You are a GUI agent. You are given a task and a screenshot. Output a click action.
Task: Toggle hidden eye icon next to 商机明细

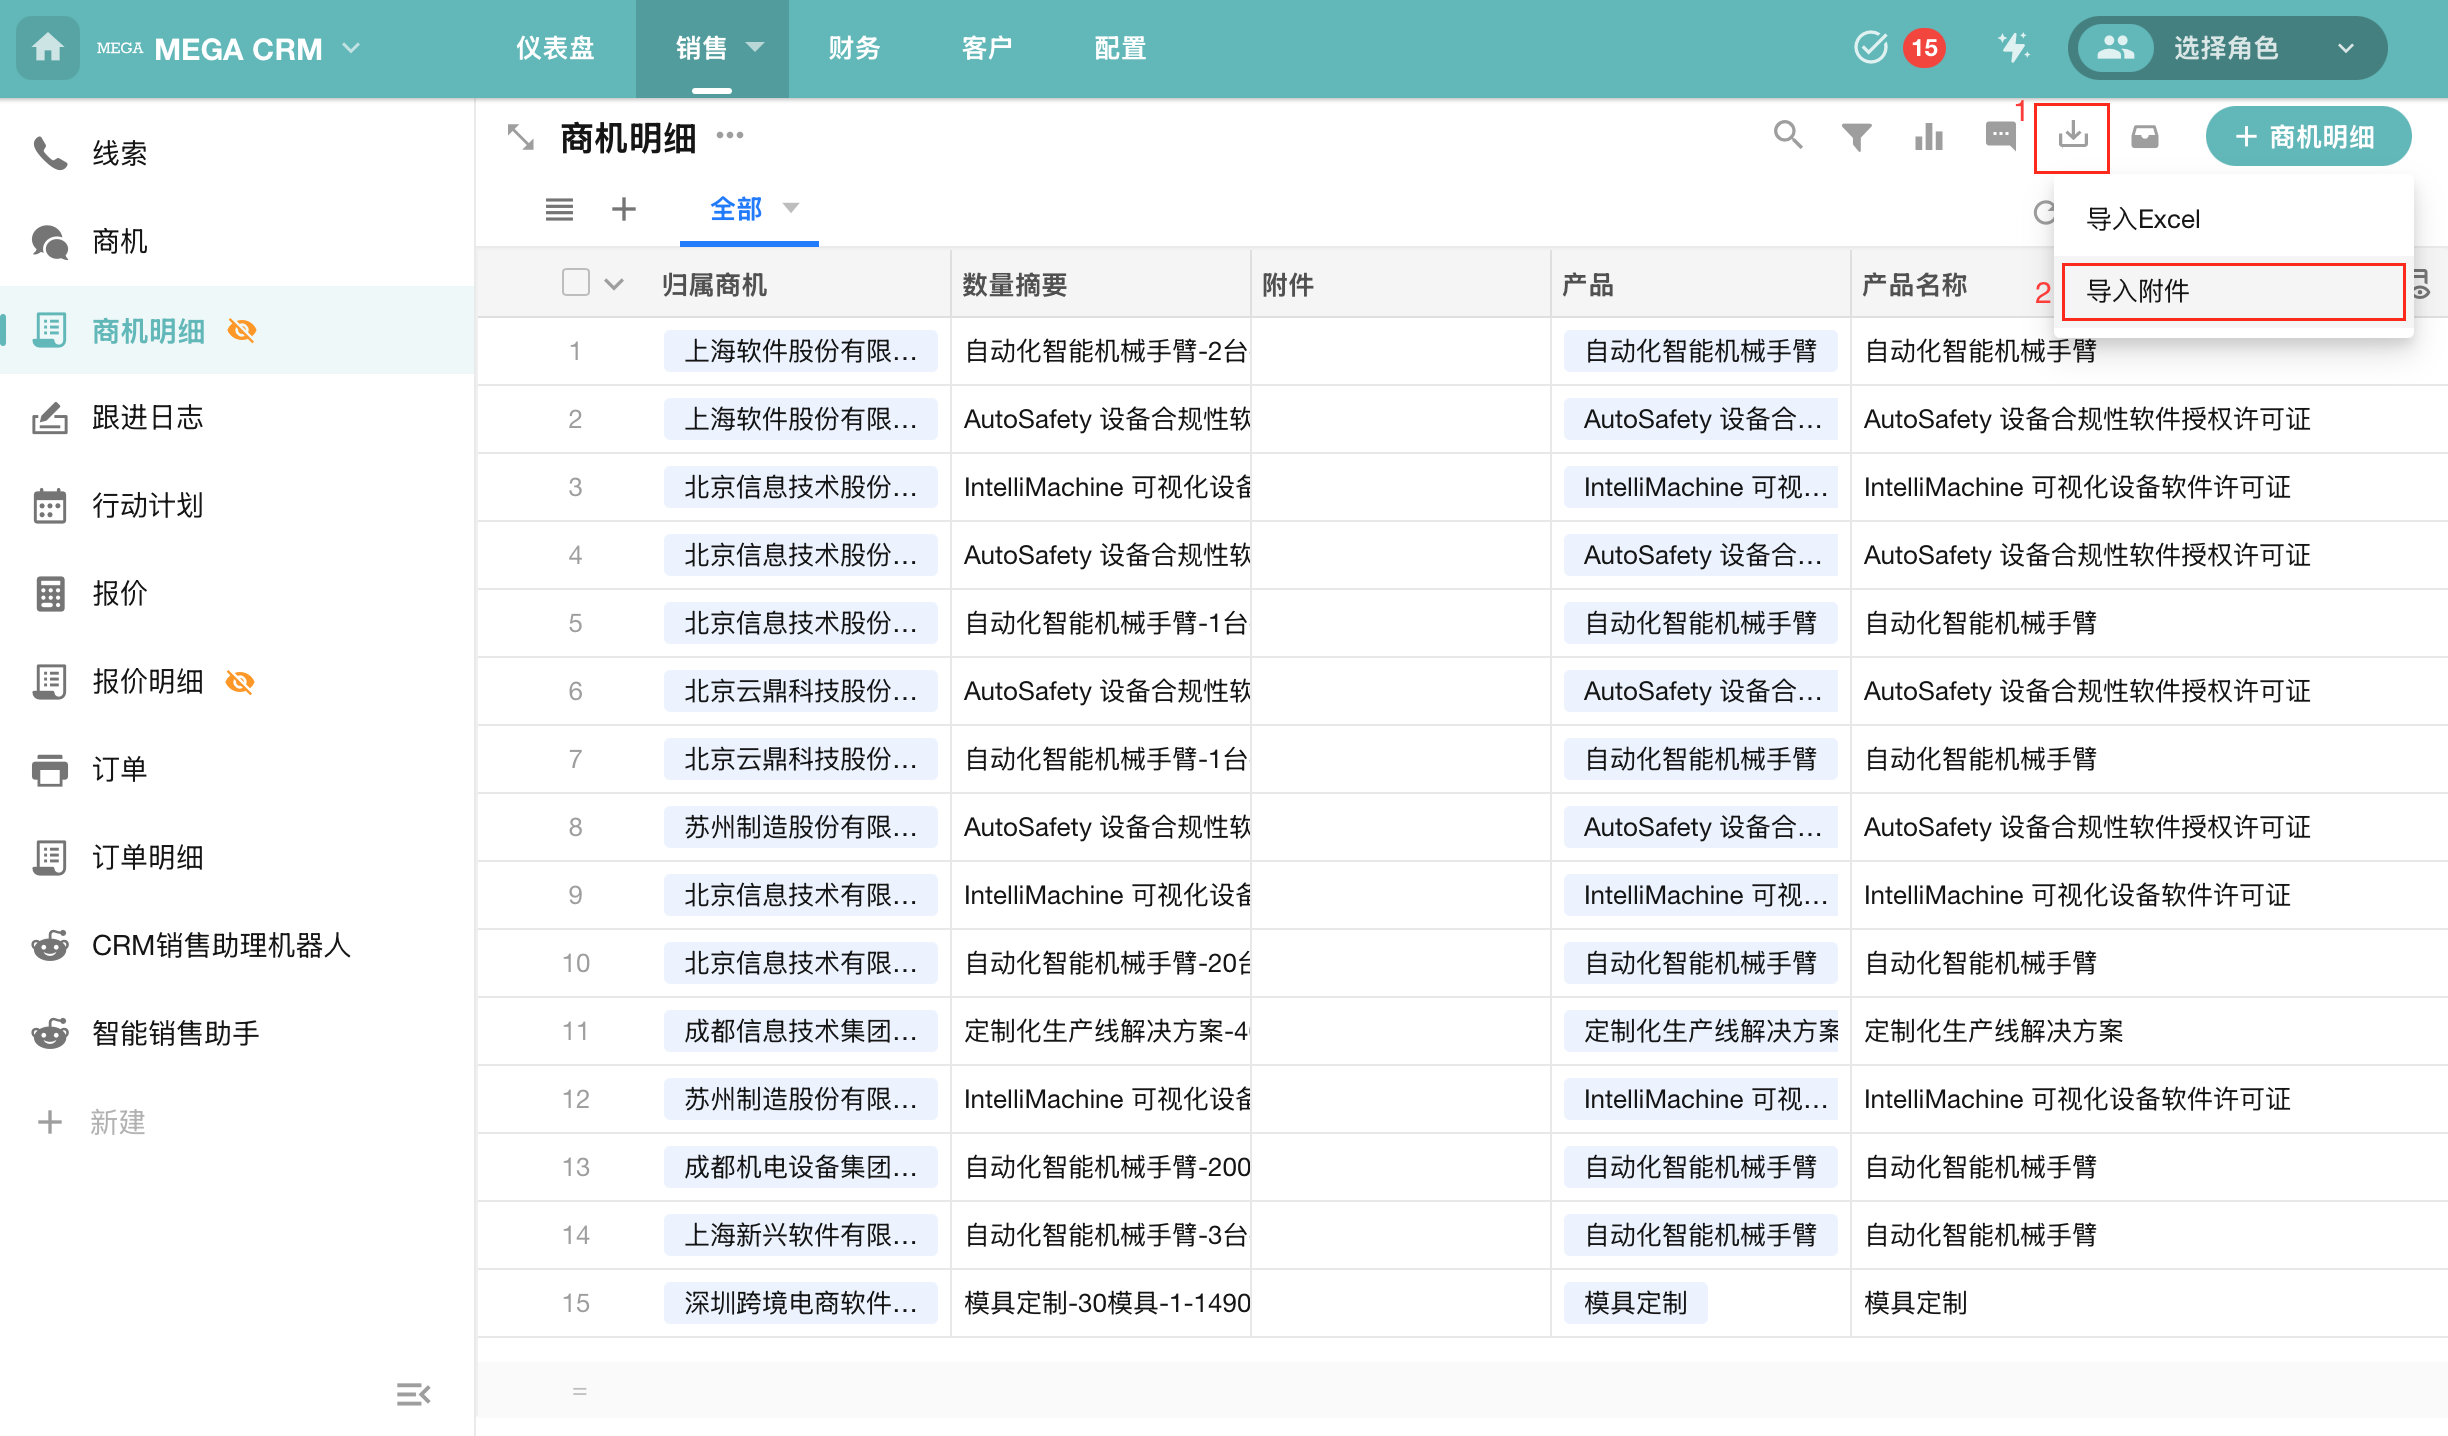[242, 330]
